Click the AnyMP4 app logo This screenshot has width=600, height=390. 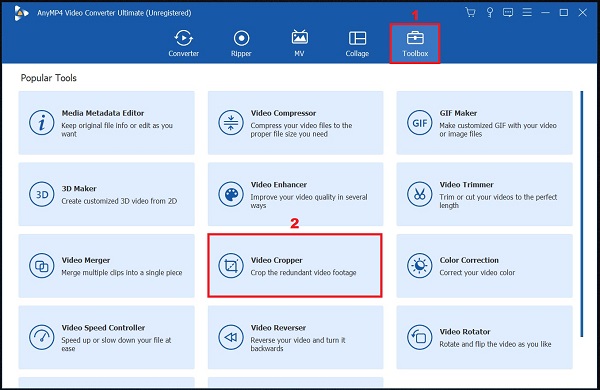(x=21, y=13)
